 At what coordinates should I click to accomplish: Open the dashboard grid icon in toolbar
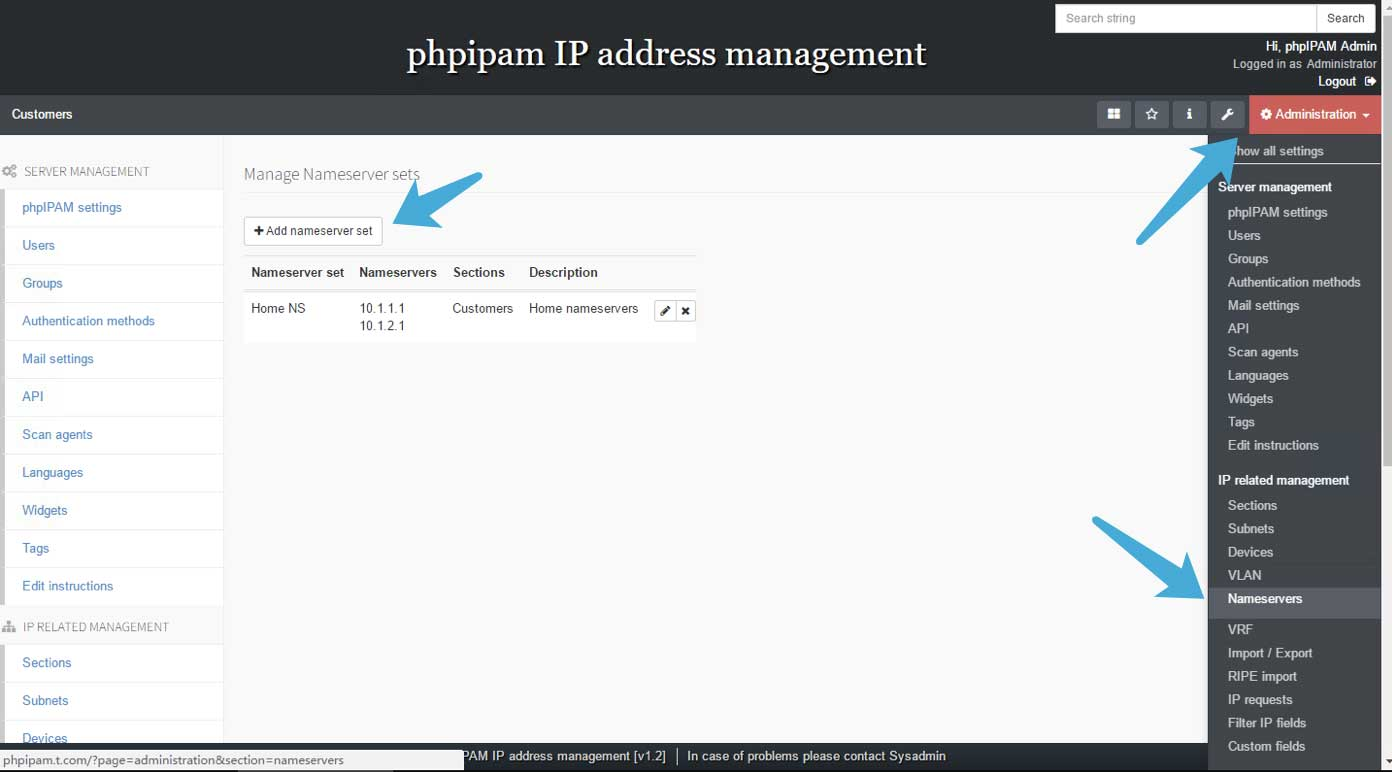(x=1113, y=114)
